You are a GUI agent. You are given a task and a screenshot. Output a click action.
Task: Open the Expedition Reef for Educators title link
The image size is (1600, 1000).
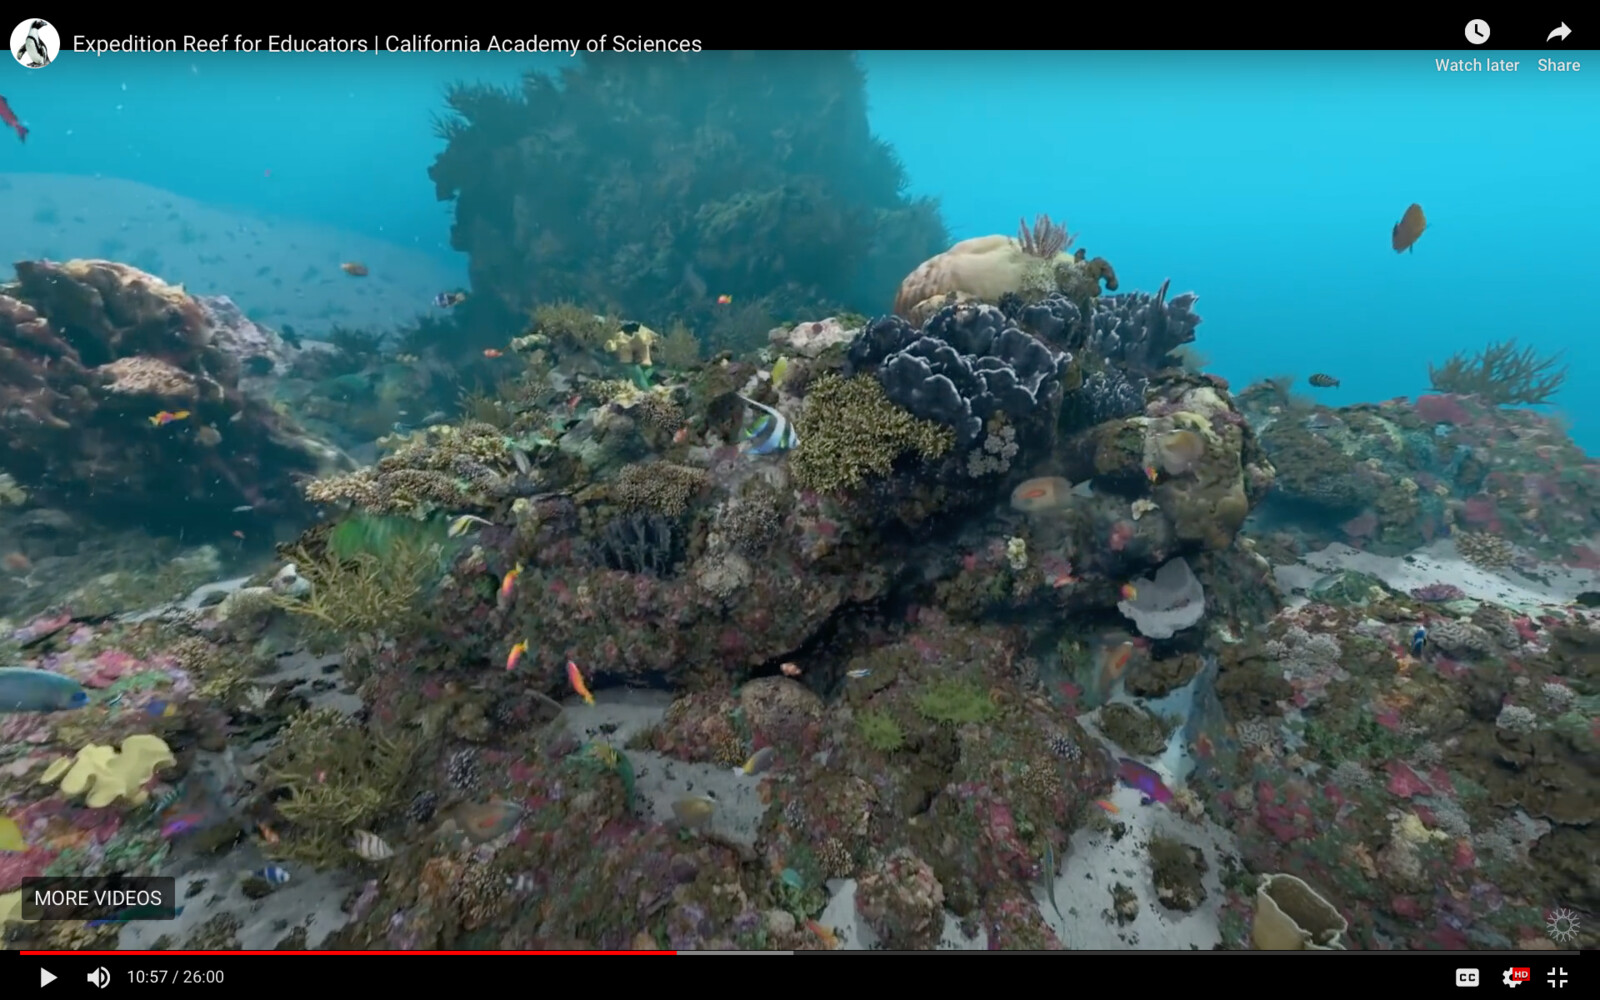pos(387,44)
